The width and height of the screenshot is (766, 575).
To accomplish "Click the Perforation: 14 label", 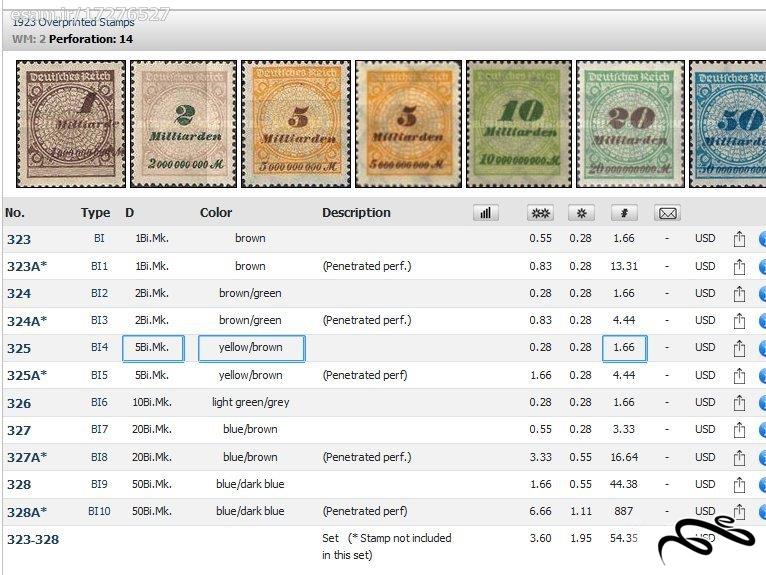I will (x=91, y=39).
